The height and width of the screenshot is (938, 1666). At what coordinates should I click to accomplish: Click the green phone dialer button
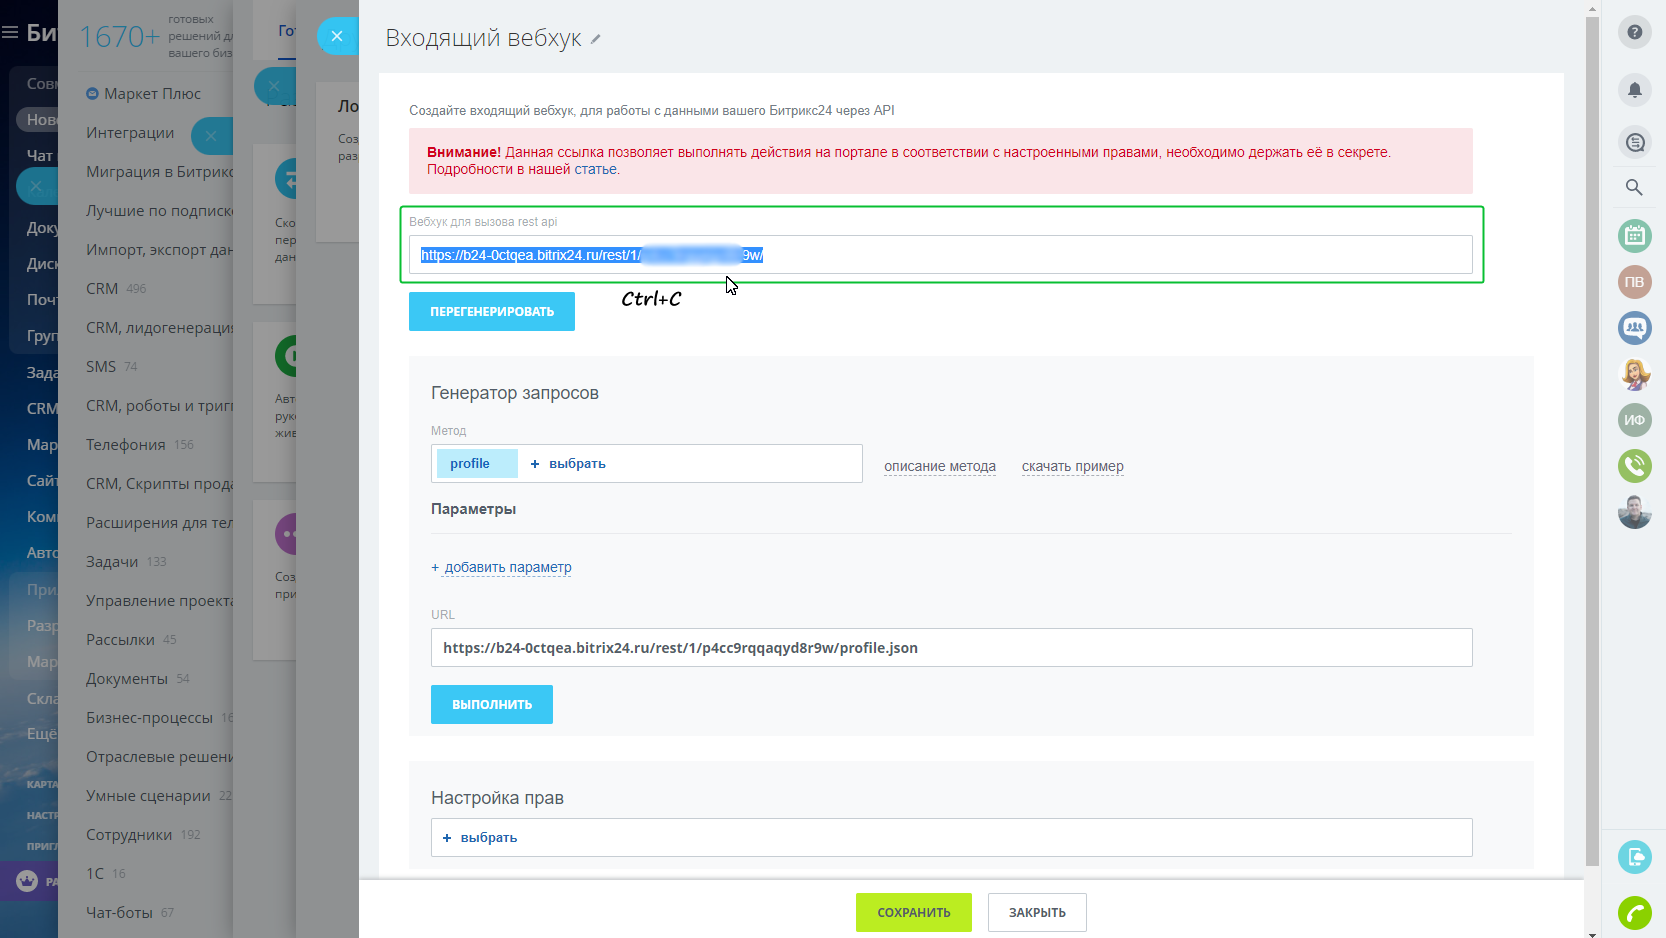[x=1634, y=913]
